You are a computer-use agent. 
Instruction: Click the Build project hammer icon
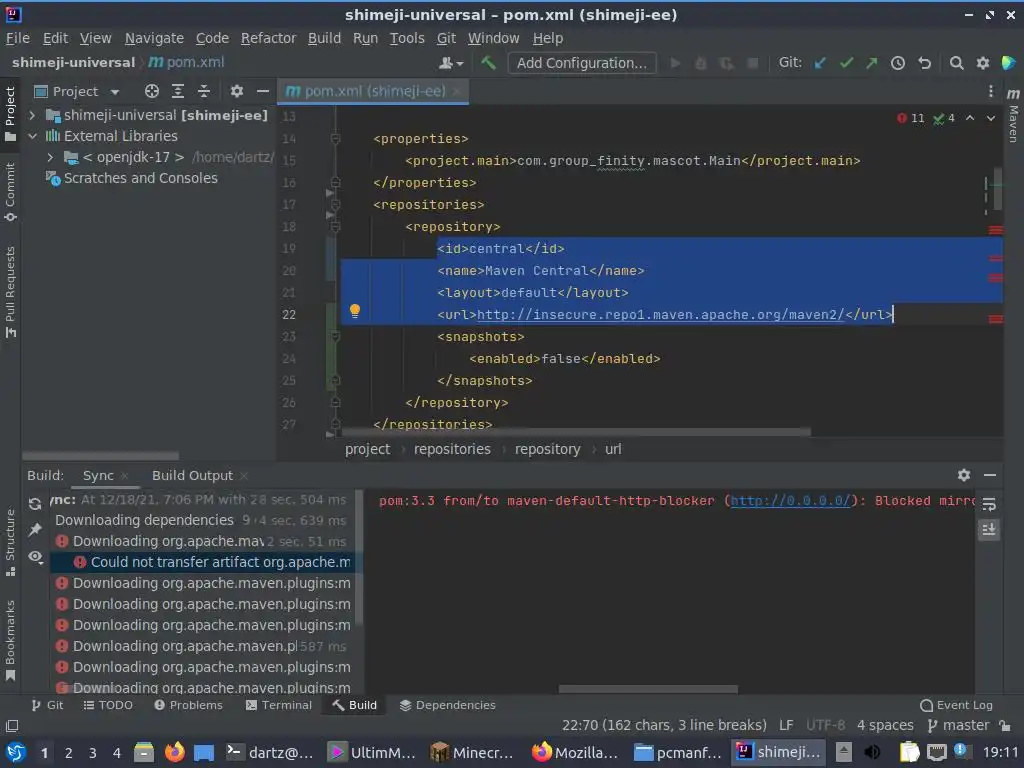488,63
